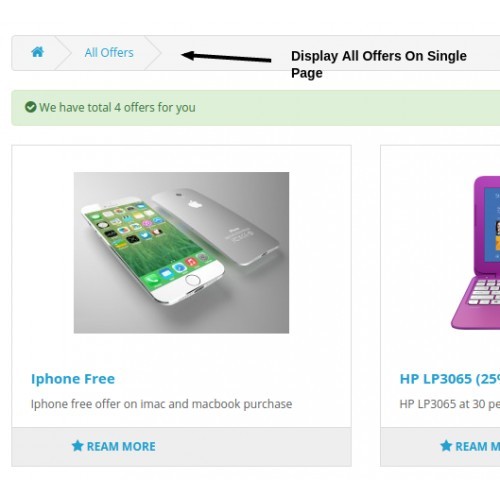This screenshot has width=500, height=500.
Task: Open the Iphone Free offer title
Action: [73, 379]
